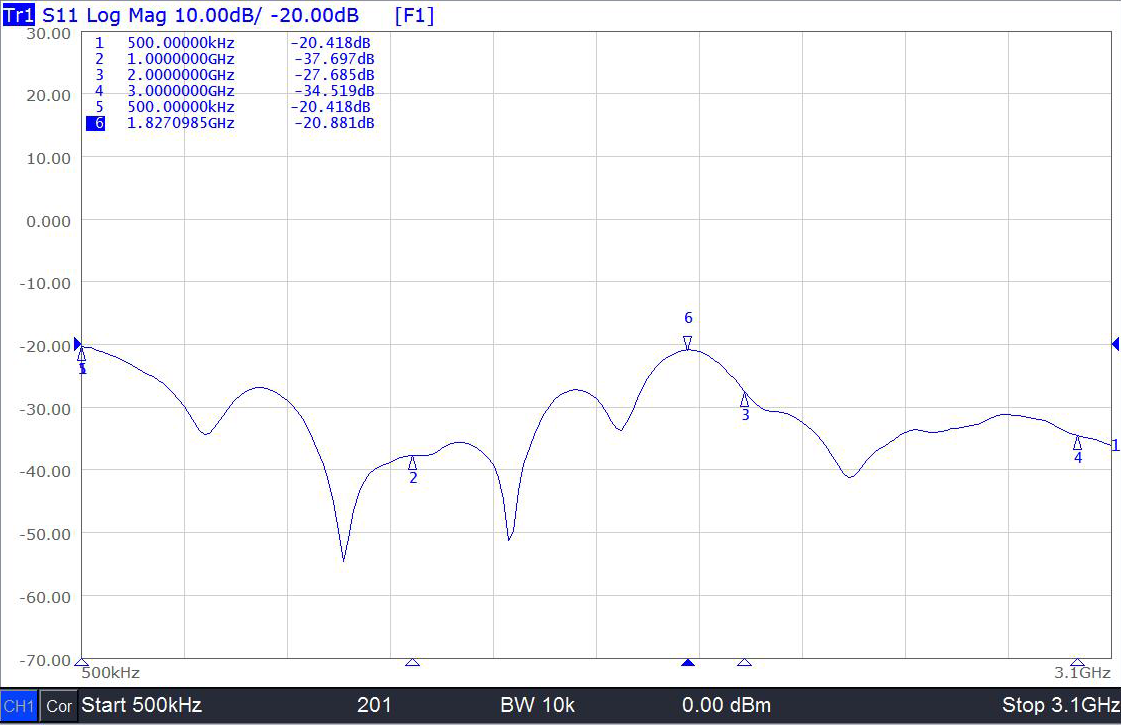Select the CH1 channel indicator
Screen dimensions: 1121x725
[x=19, y=706]
